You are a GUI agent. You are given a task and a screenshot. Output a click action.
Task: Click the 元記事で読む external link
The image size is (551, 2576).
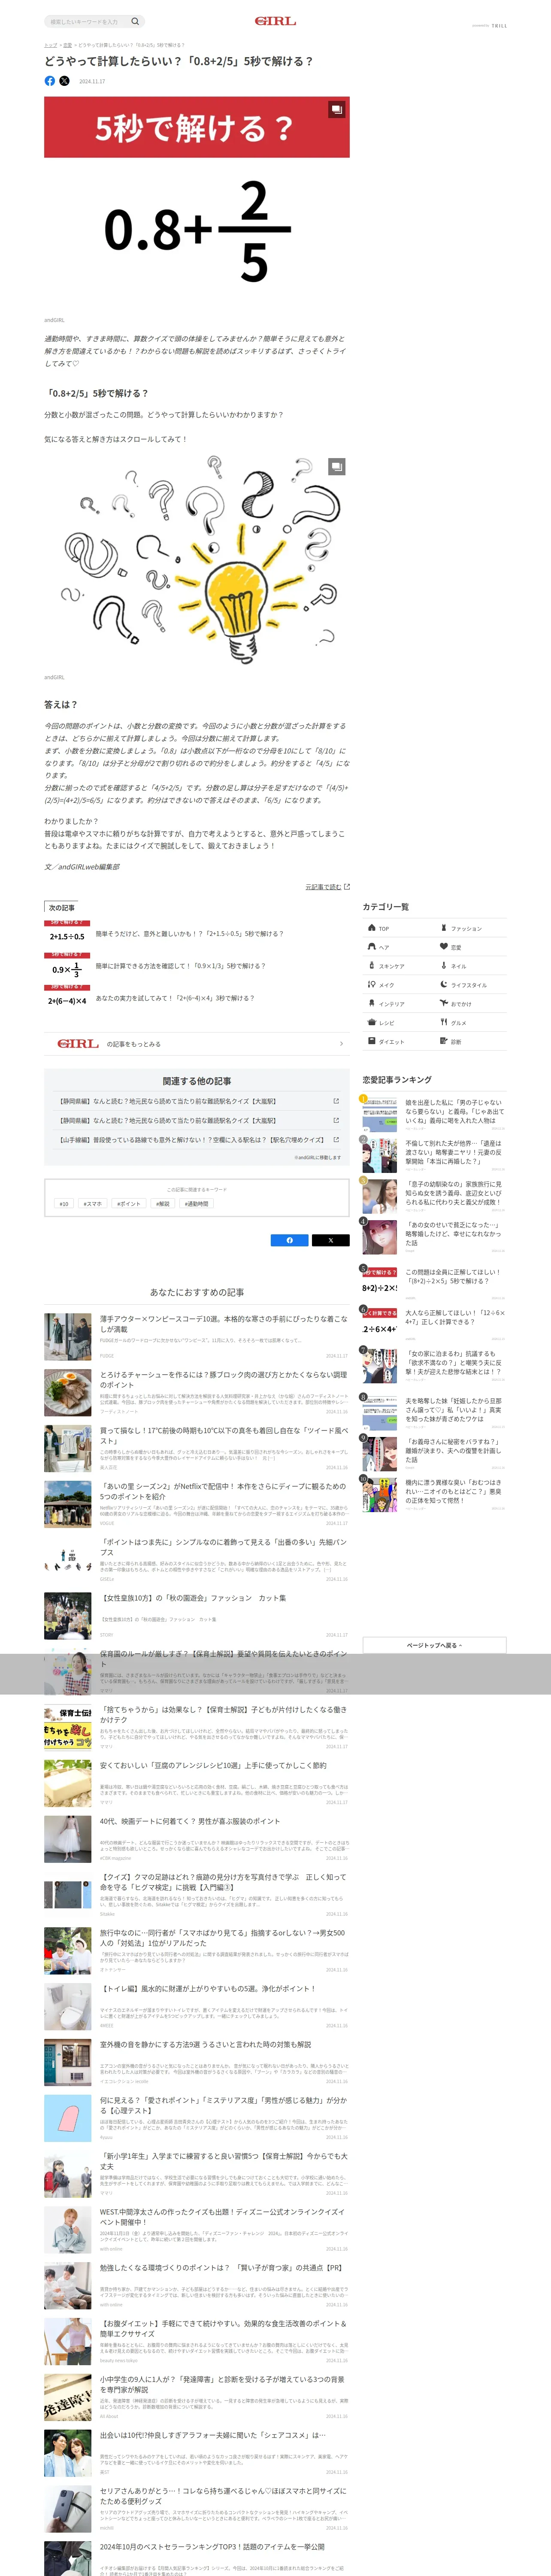click(x=327, y=887)
